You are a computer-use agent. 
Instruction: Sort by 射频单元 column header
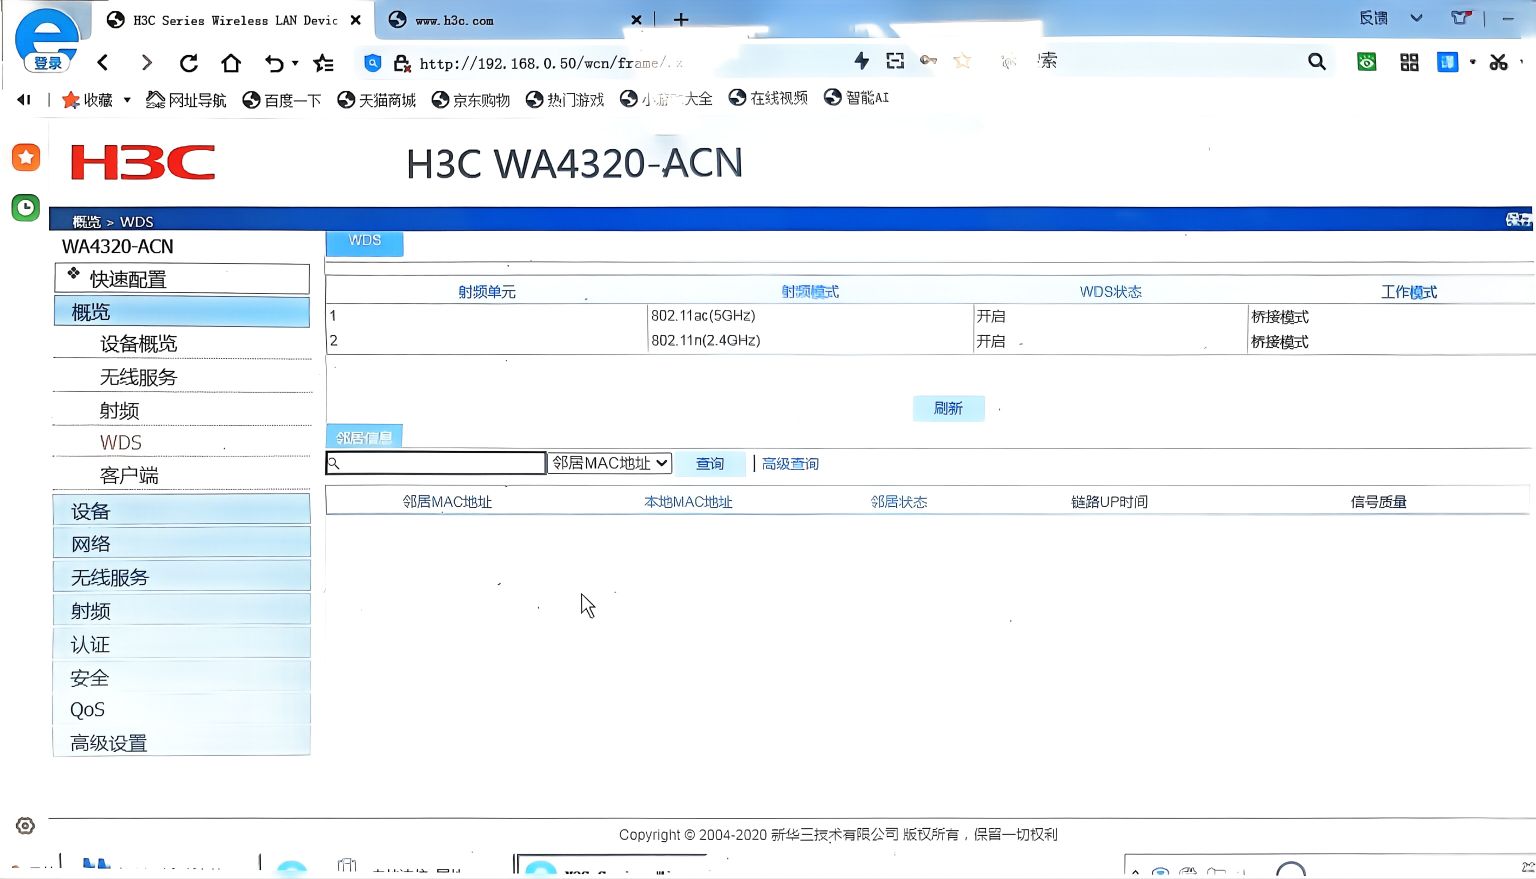coord(487,292)
